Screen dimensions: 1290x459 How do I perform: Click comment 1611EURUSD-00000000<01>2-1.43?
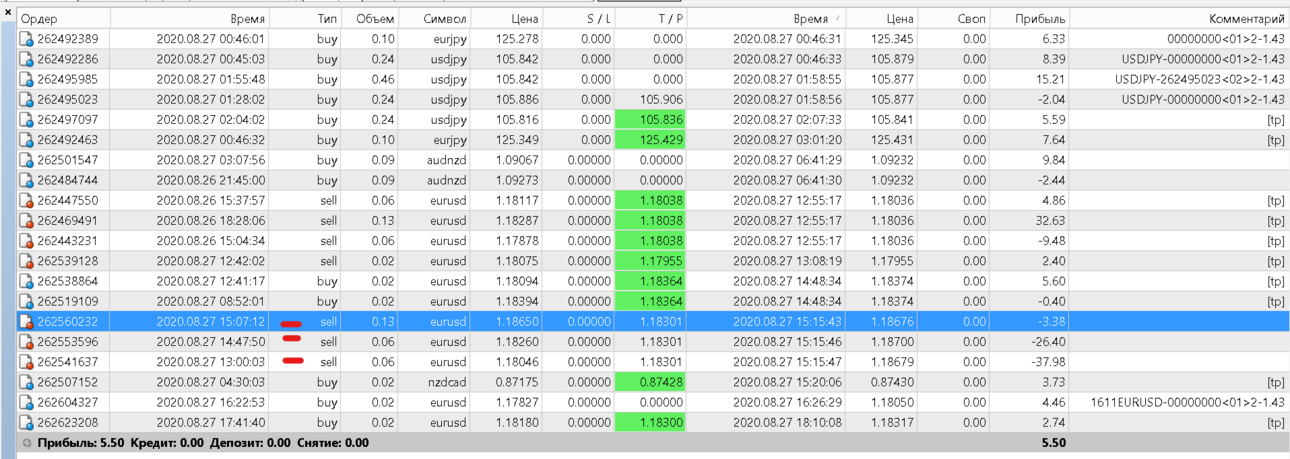coord(1190,402)
